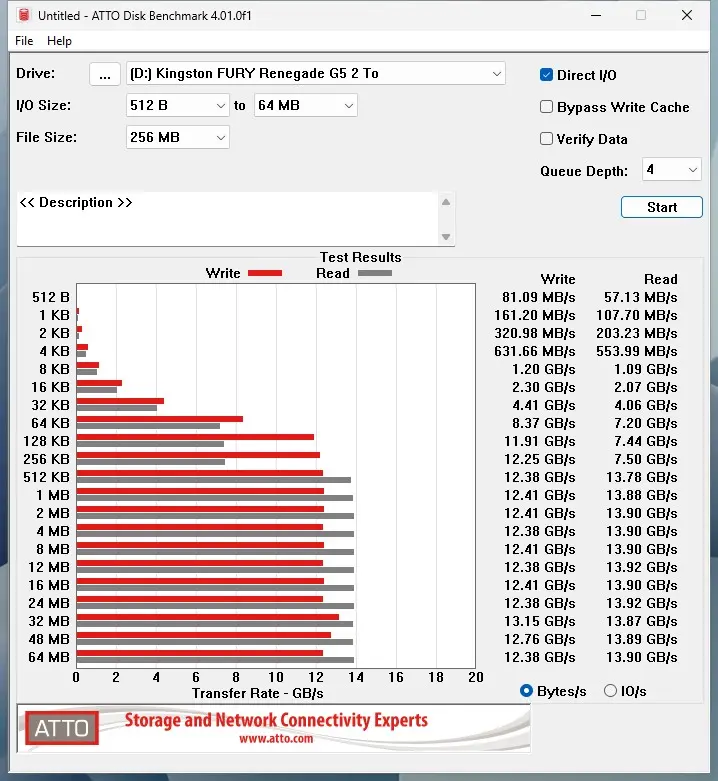The width and height of the screenshot is (718, 781).
Task: Expand the 64 MB I/O size dropdown
Action: 305,106
